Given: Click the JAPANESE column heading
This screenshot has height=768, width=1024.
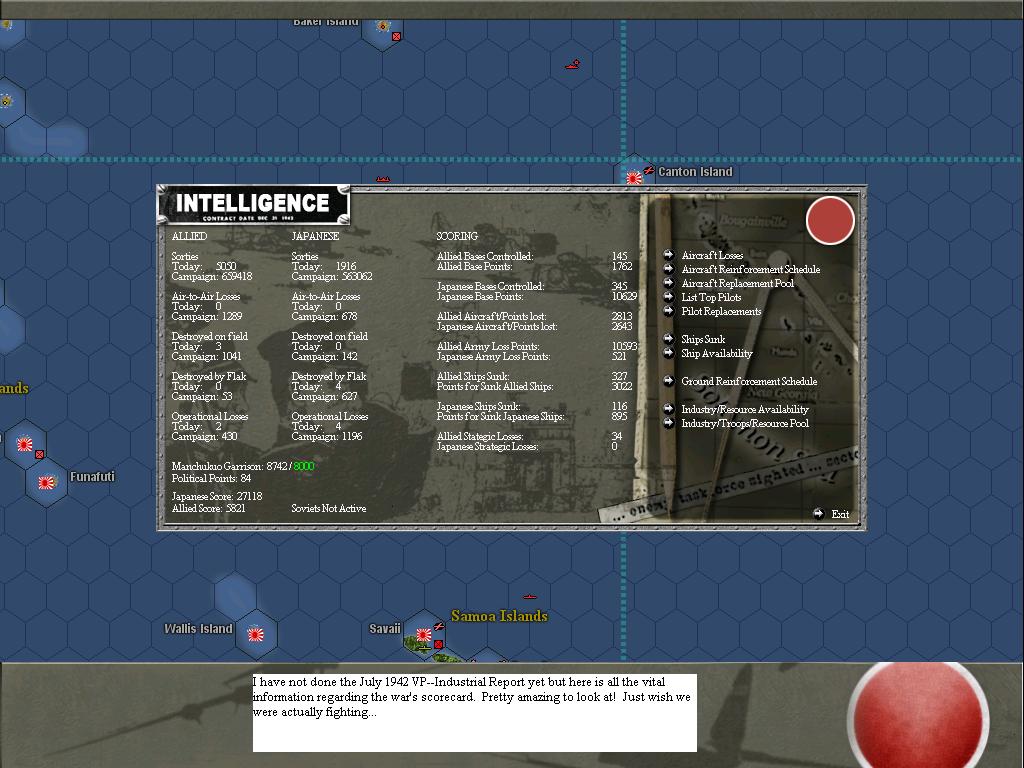Looking at the screenshot, I should click(315, 236).
